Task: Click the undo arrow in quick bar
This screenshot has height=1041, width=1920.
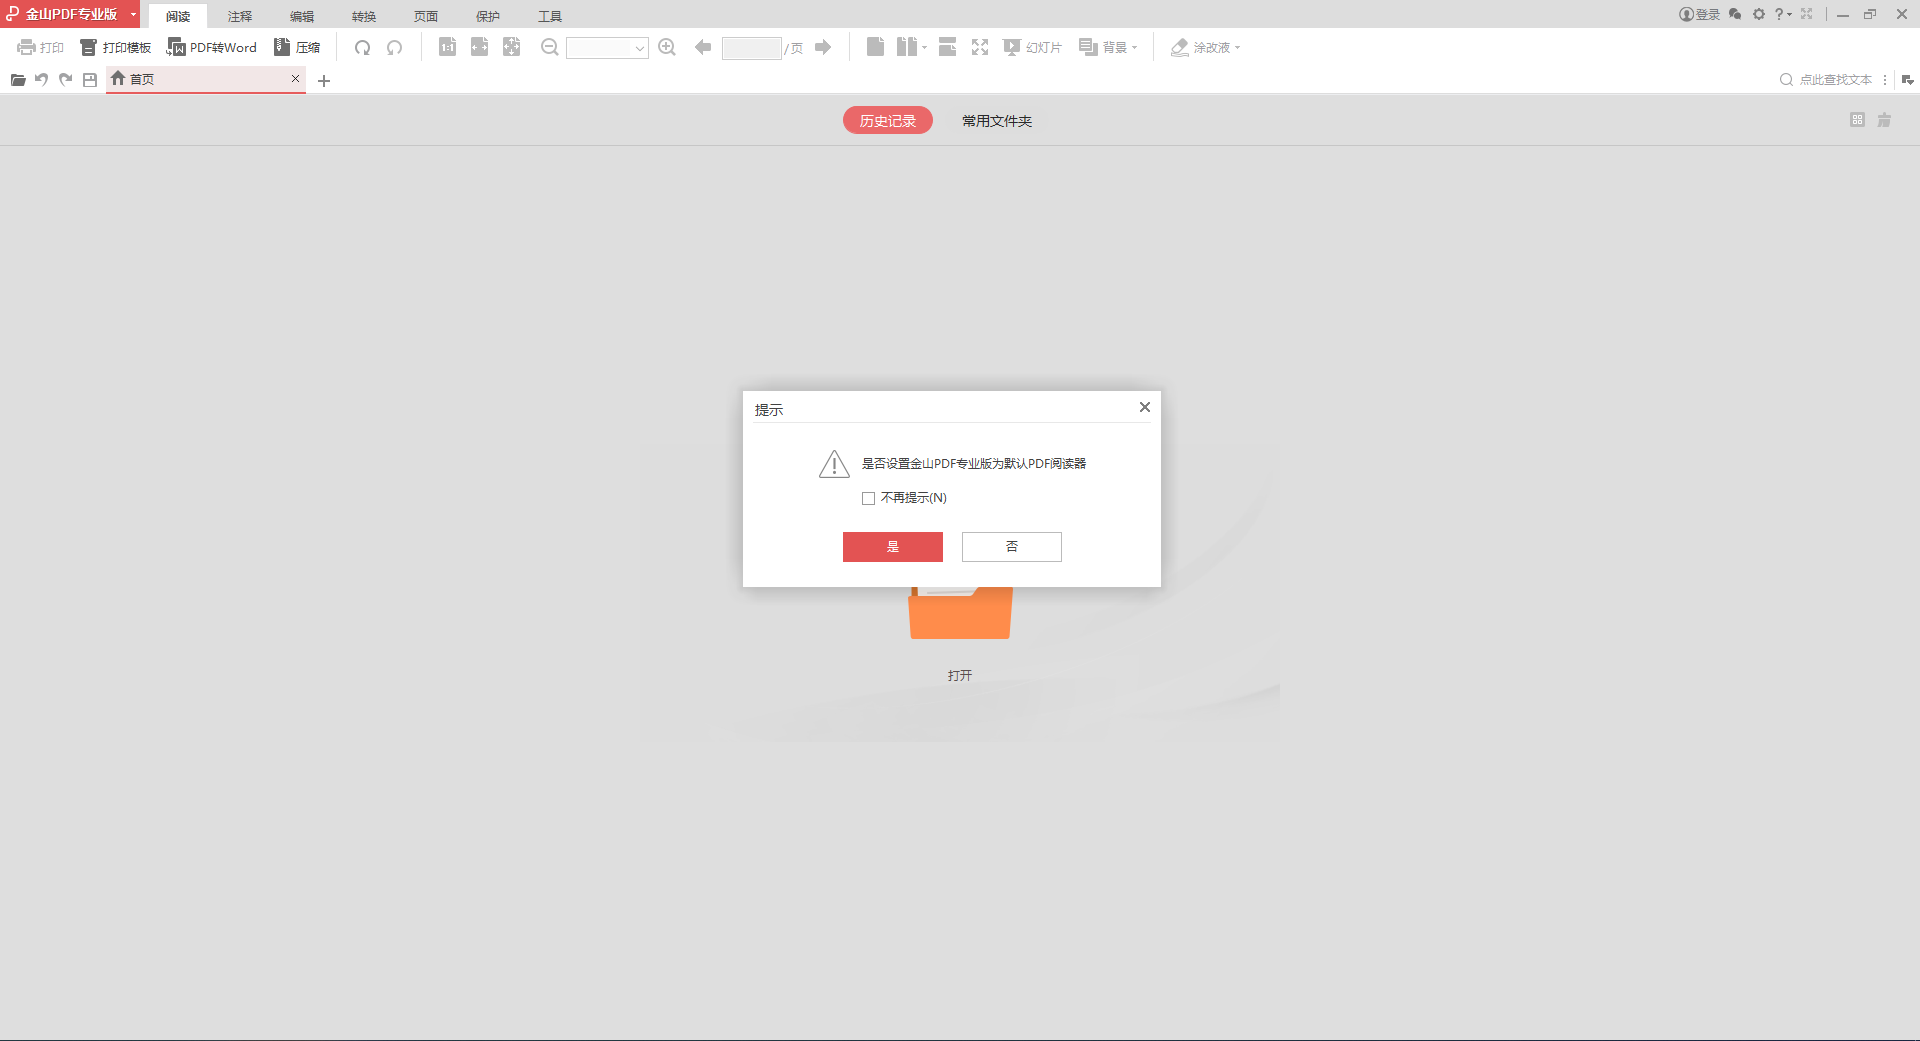Action: tap(42, 80)
